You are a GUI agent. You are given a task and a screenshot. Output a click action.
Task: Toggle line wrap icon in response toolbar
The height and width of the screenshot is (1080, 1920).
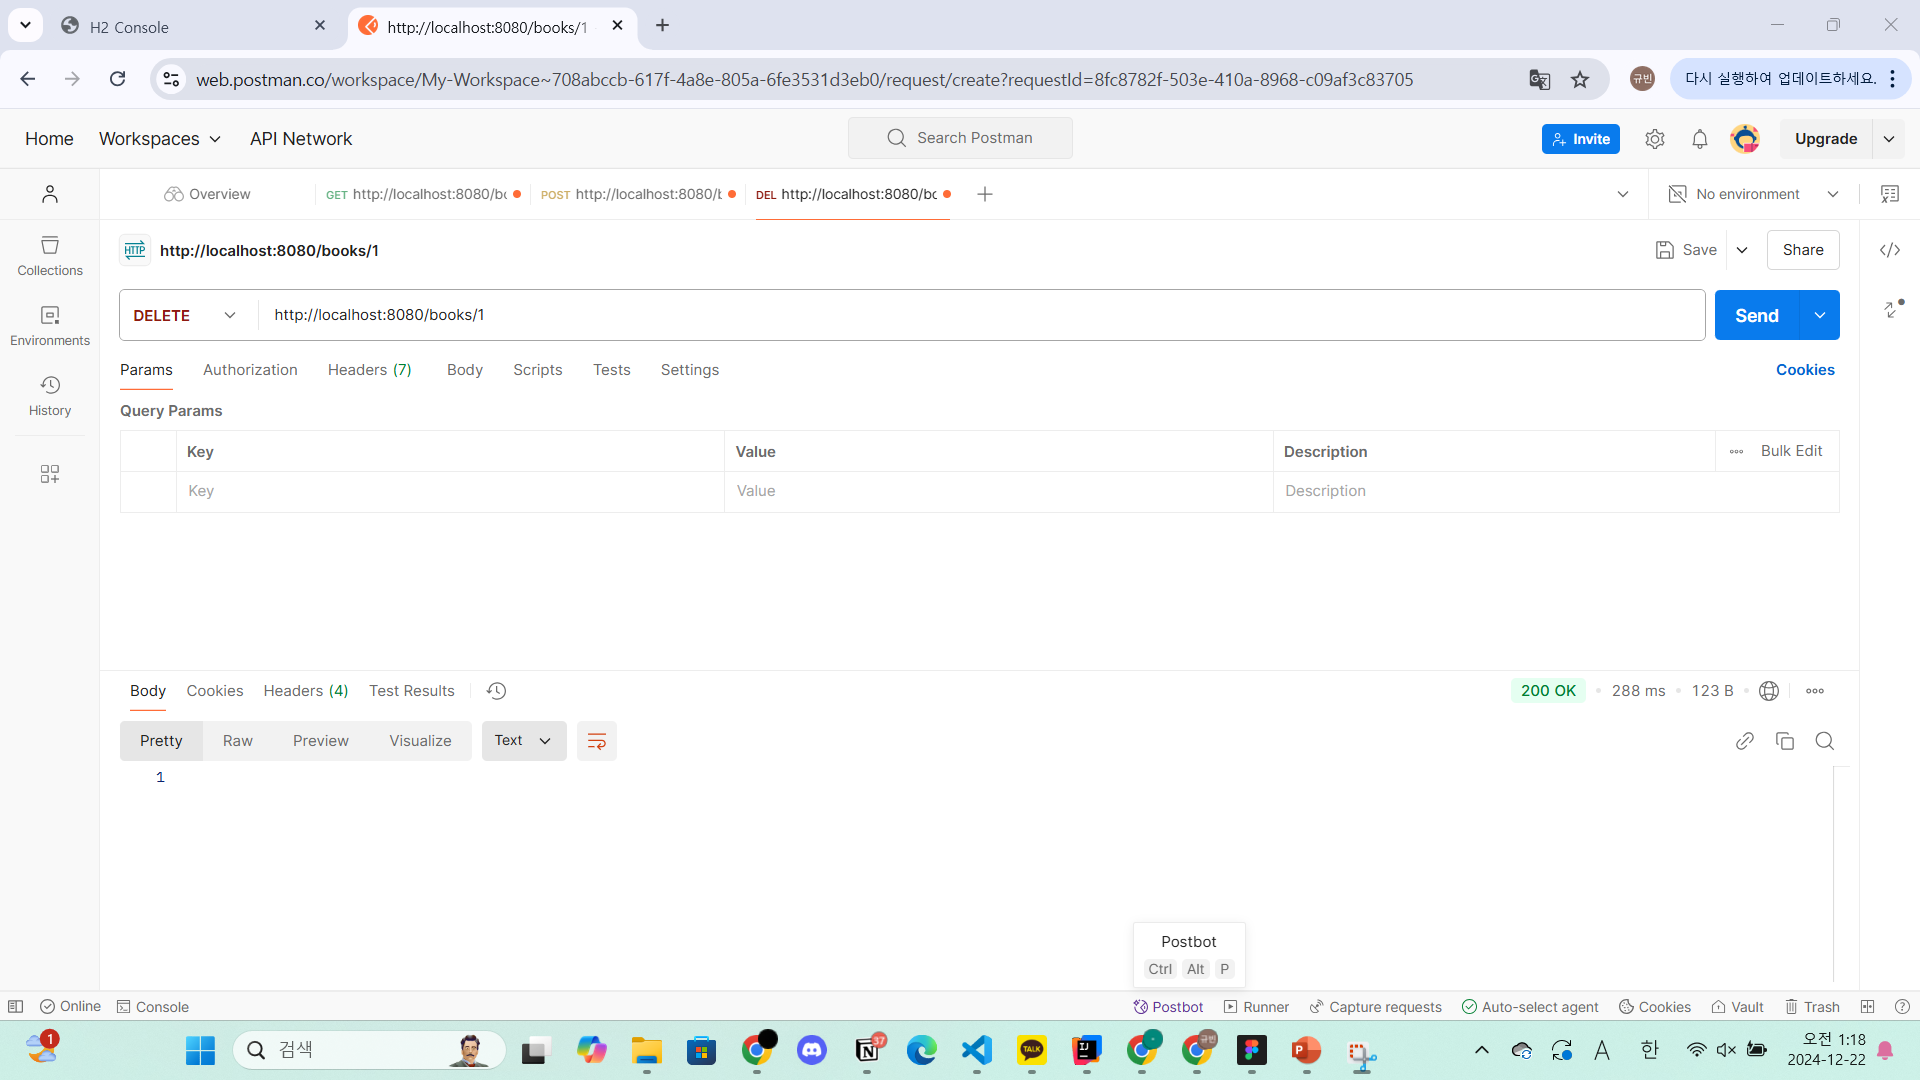pyautogui.click(x=596, y=741)
